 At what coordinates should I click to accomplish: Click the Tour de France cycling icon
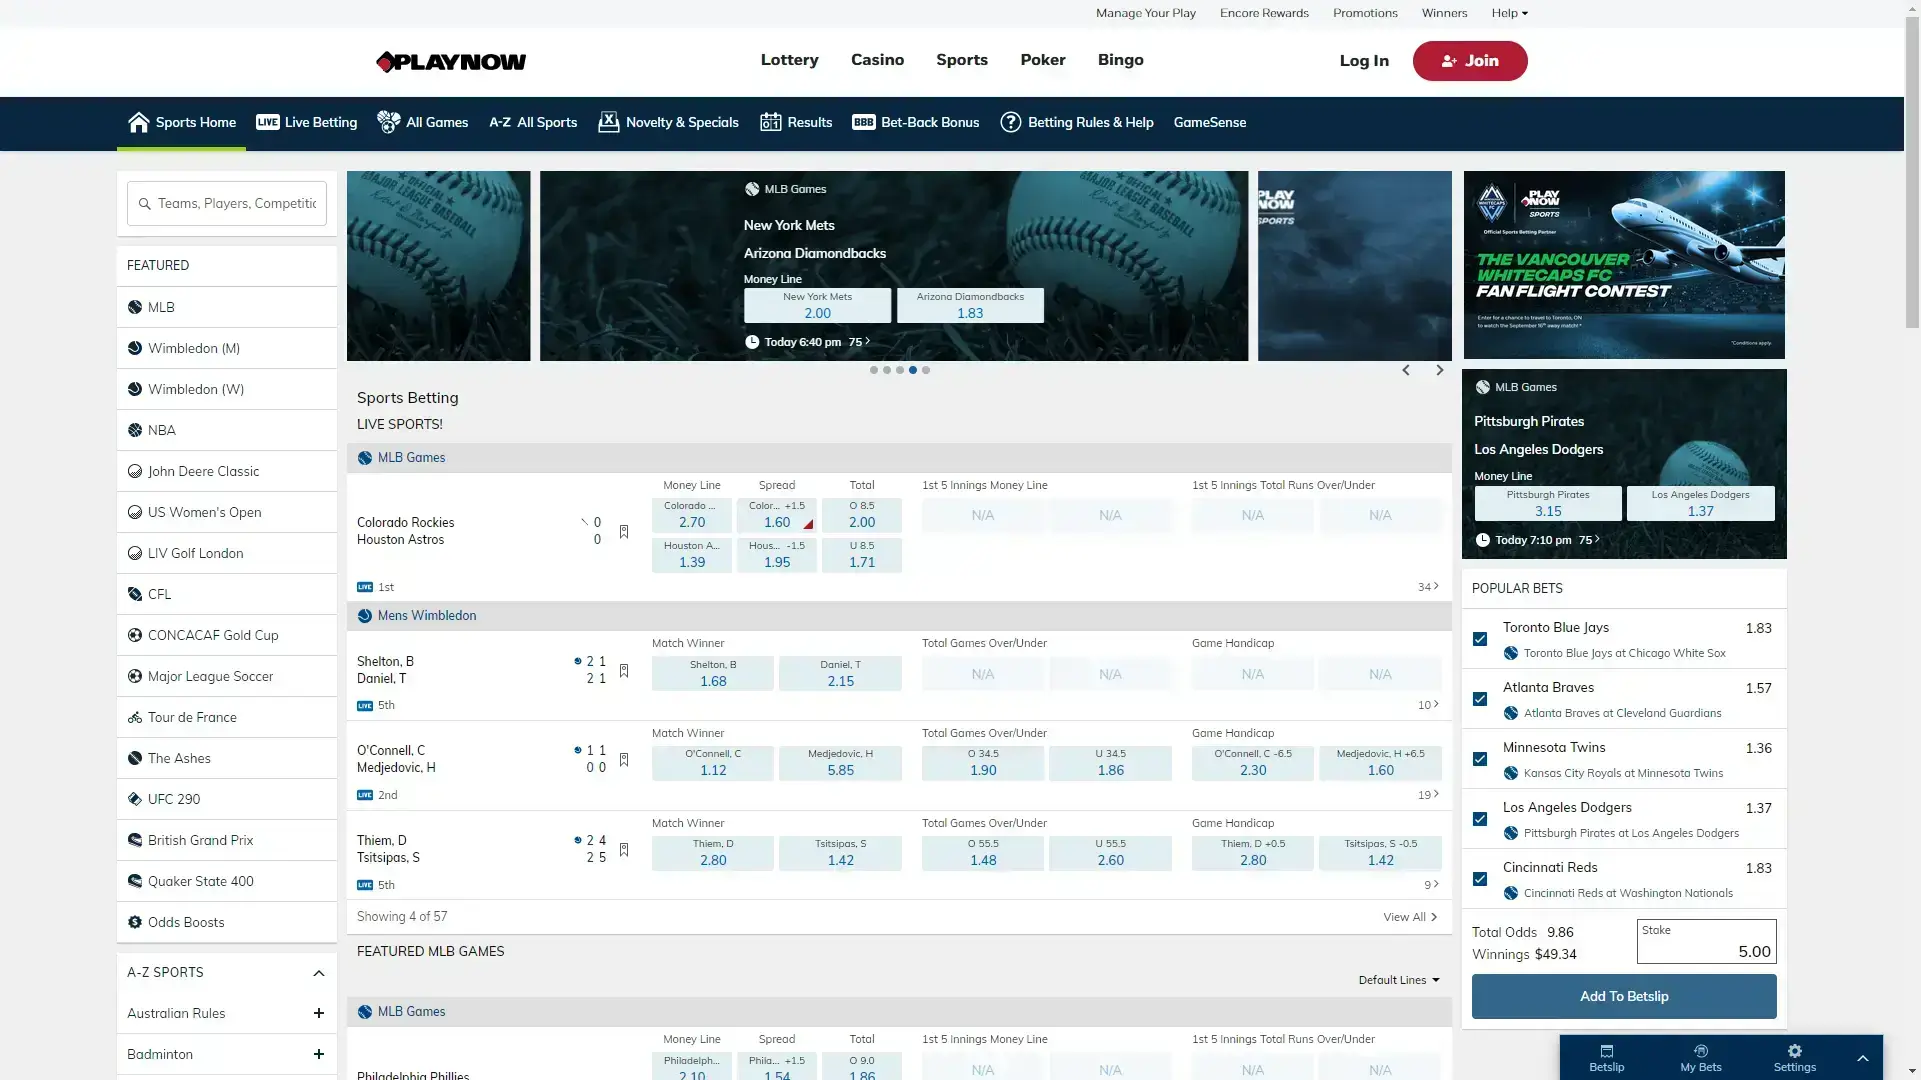[135, 718]
